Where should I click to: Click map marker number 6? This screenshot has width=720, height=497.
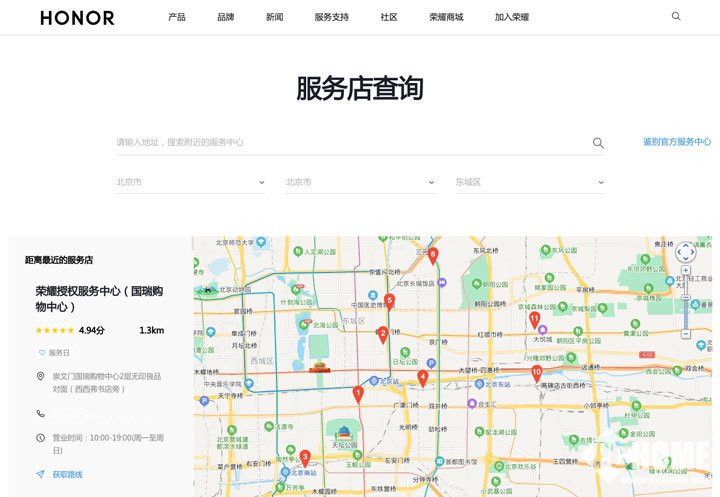point(433,254)
